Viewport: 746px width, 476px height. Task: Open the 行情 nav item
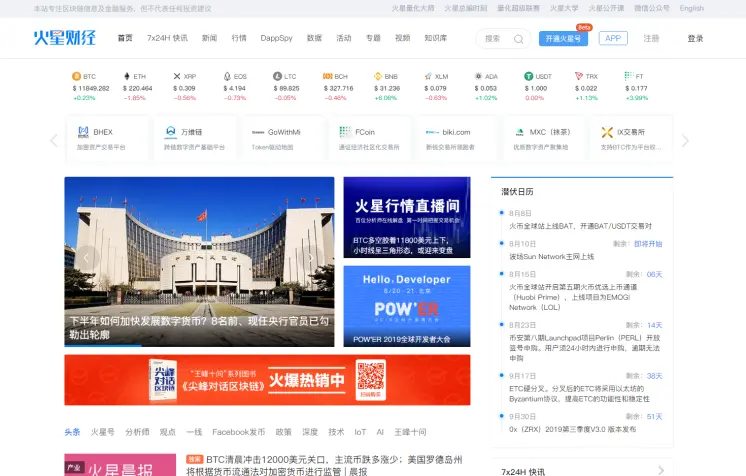point(239,38)
